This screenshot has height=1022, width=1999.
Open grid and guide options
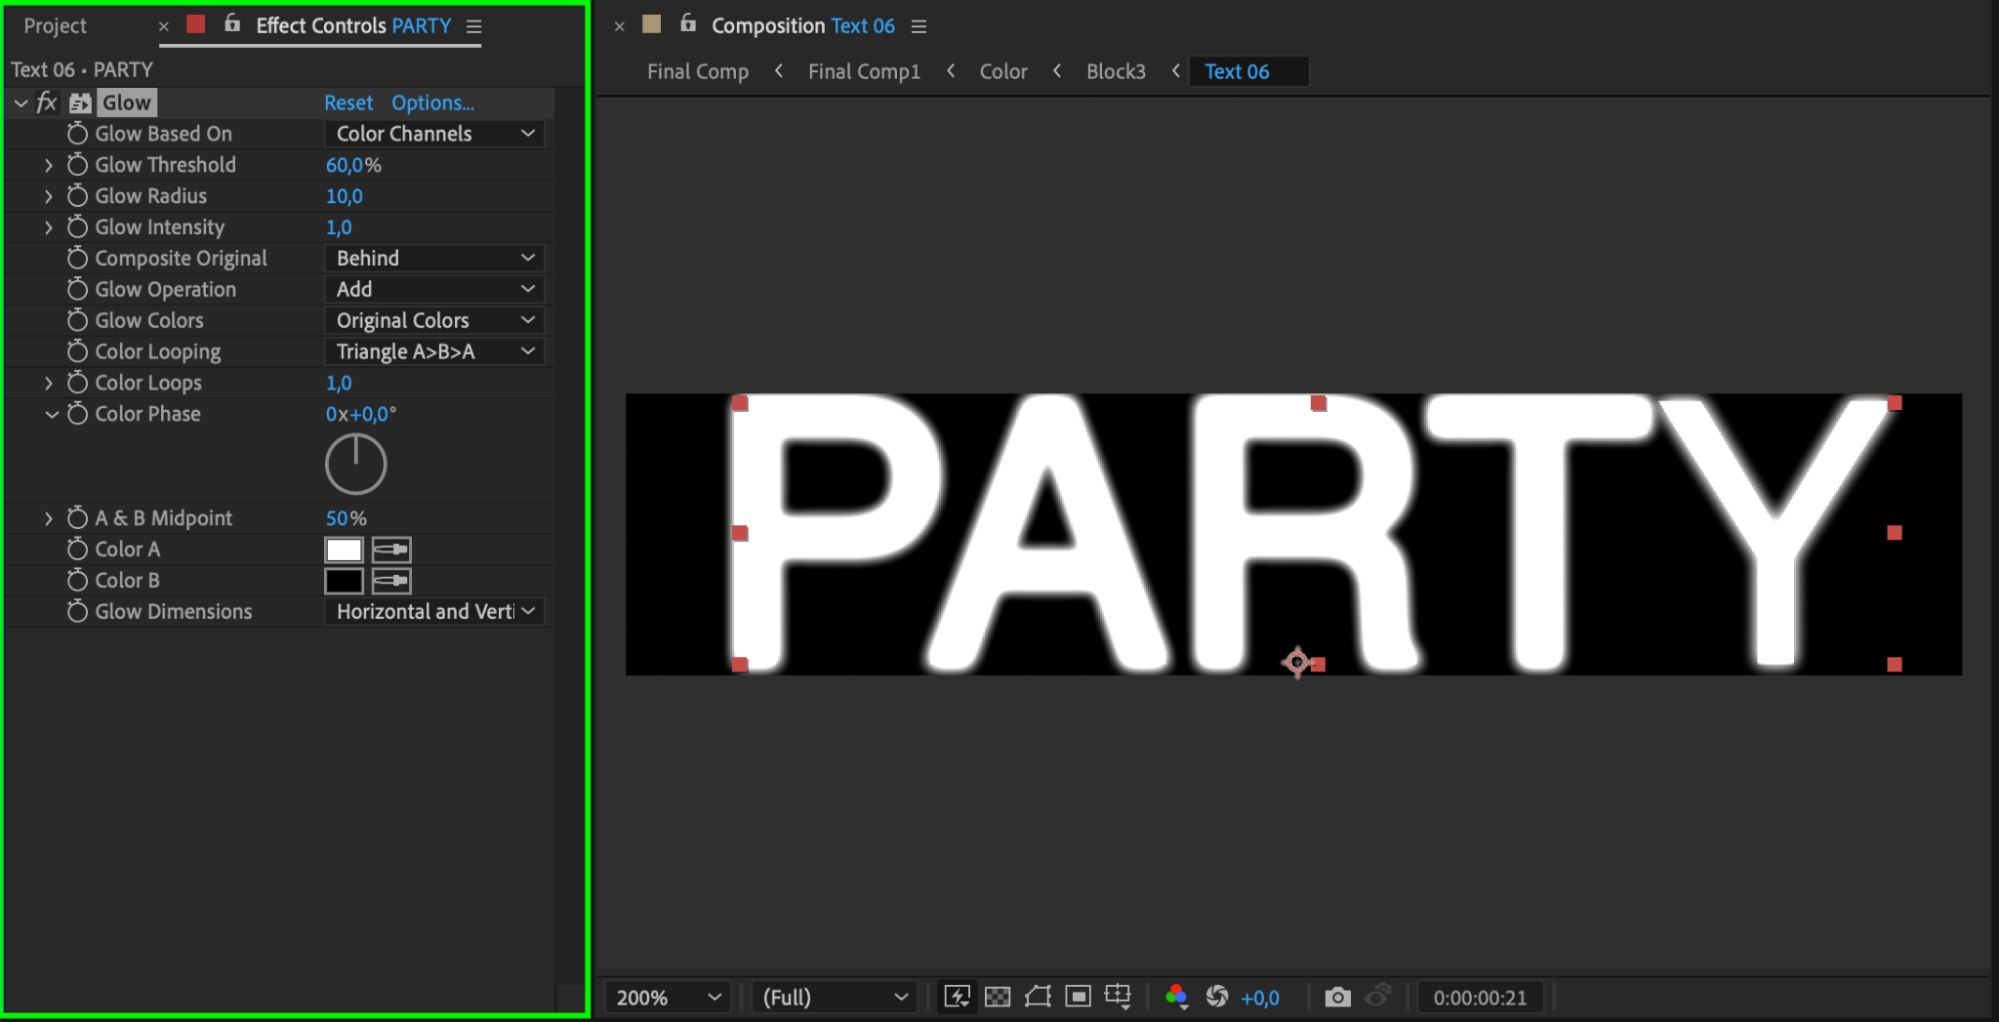click(x=1118, y=997)
